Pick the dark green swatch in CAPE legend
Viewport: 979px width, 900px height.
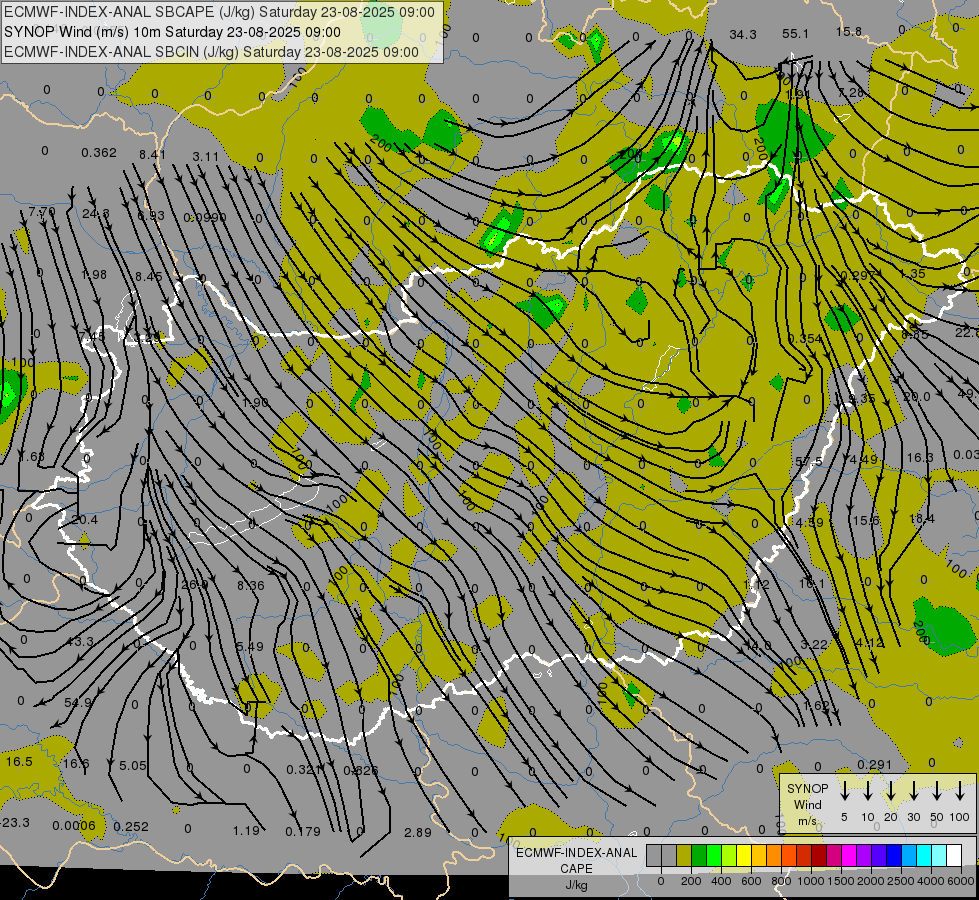click(x=699, y=855)
